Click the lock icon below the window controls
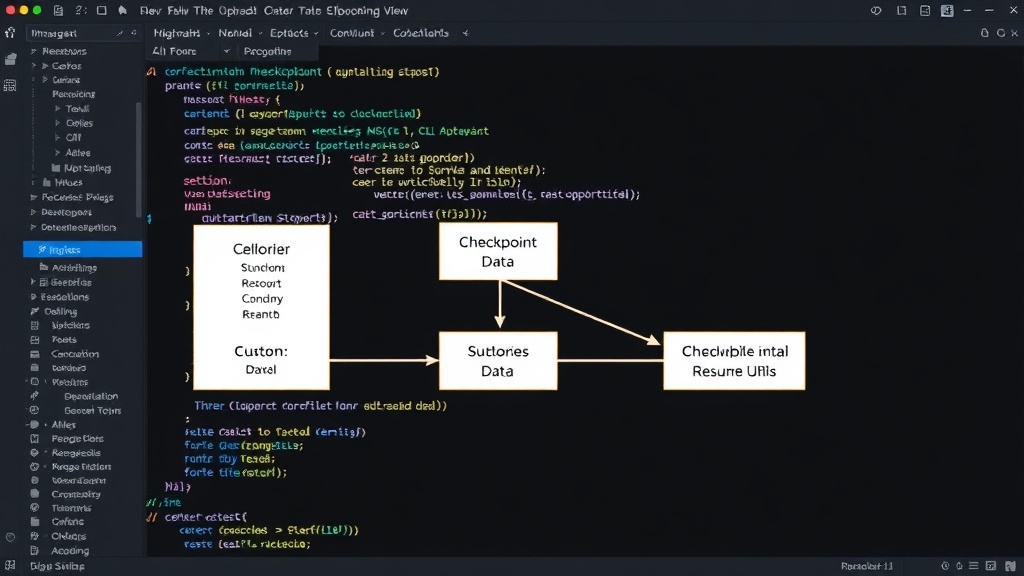The image size is (1024, 576). point(985,33)
